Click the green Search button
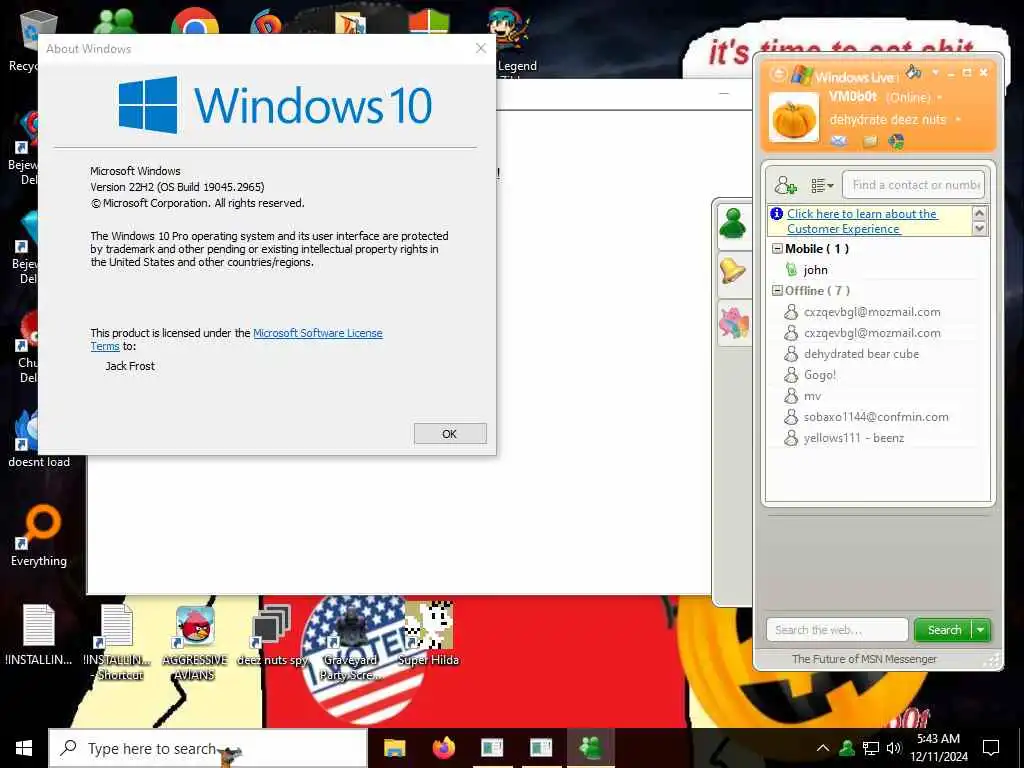 [x=944, y=630]
